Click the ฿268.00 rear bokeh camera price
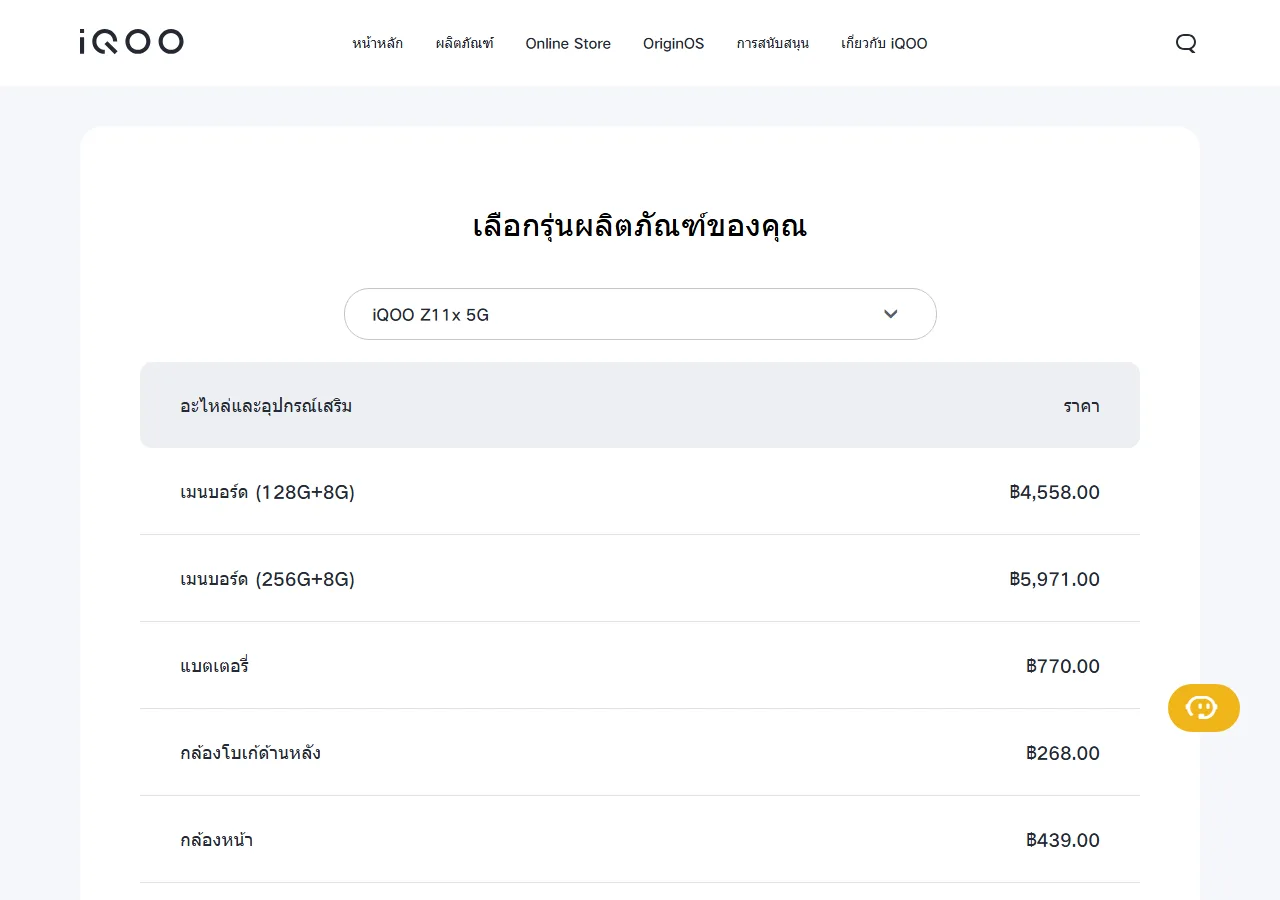The height and width of the screenshot is (900, 1280). (1063, 753)
